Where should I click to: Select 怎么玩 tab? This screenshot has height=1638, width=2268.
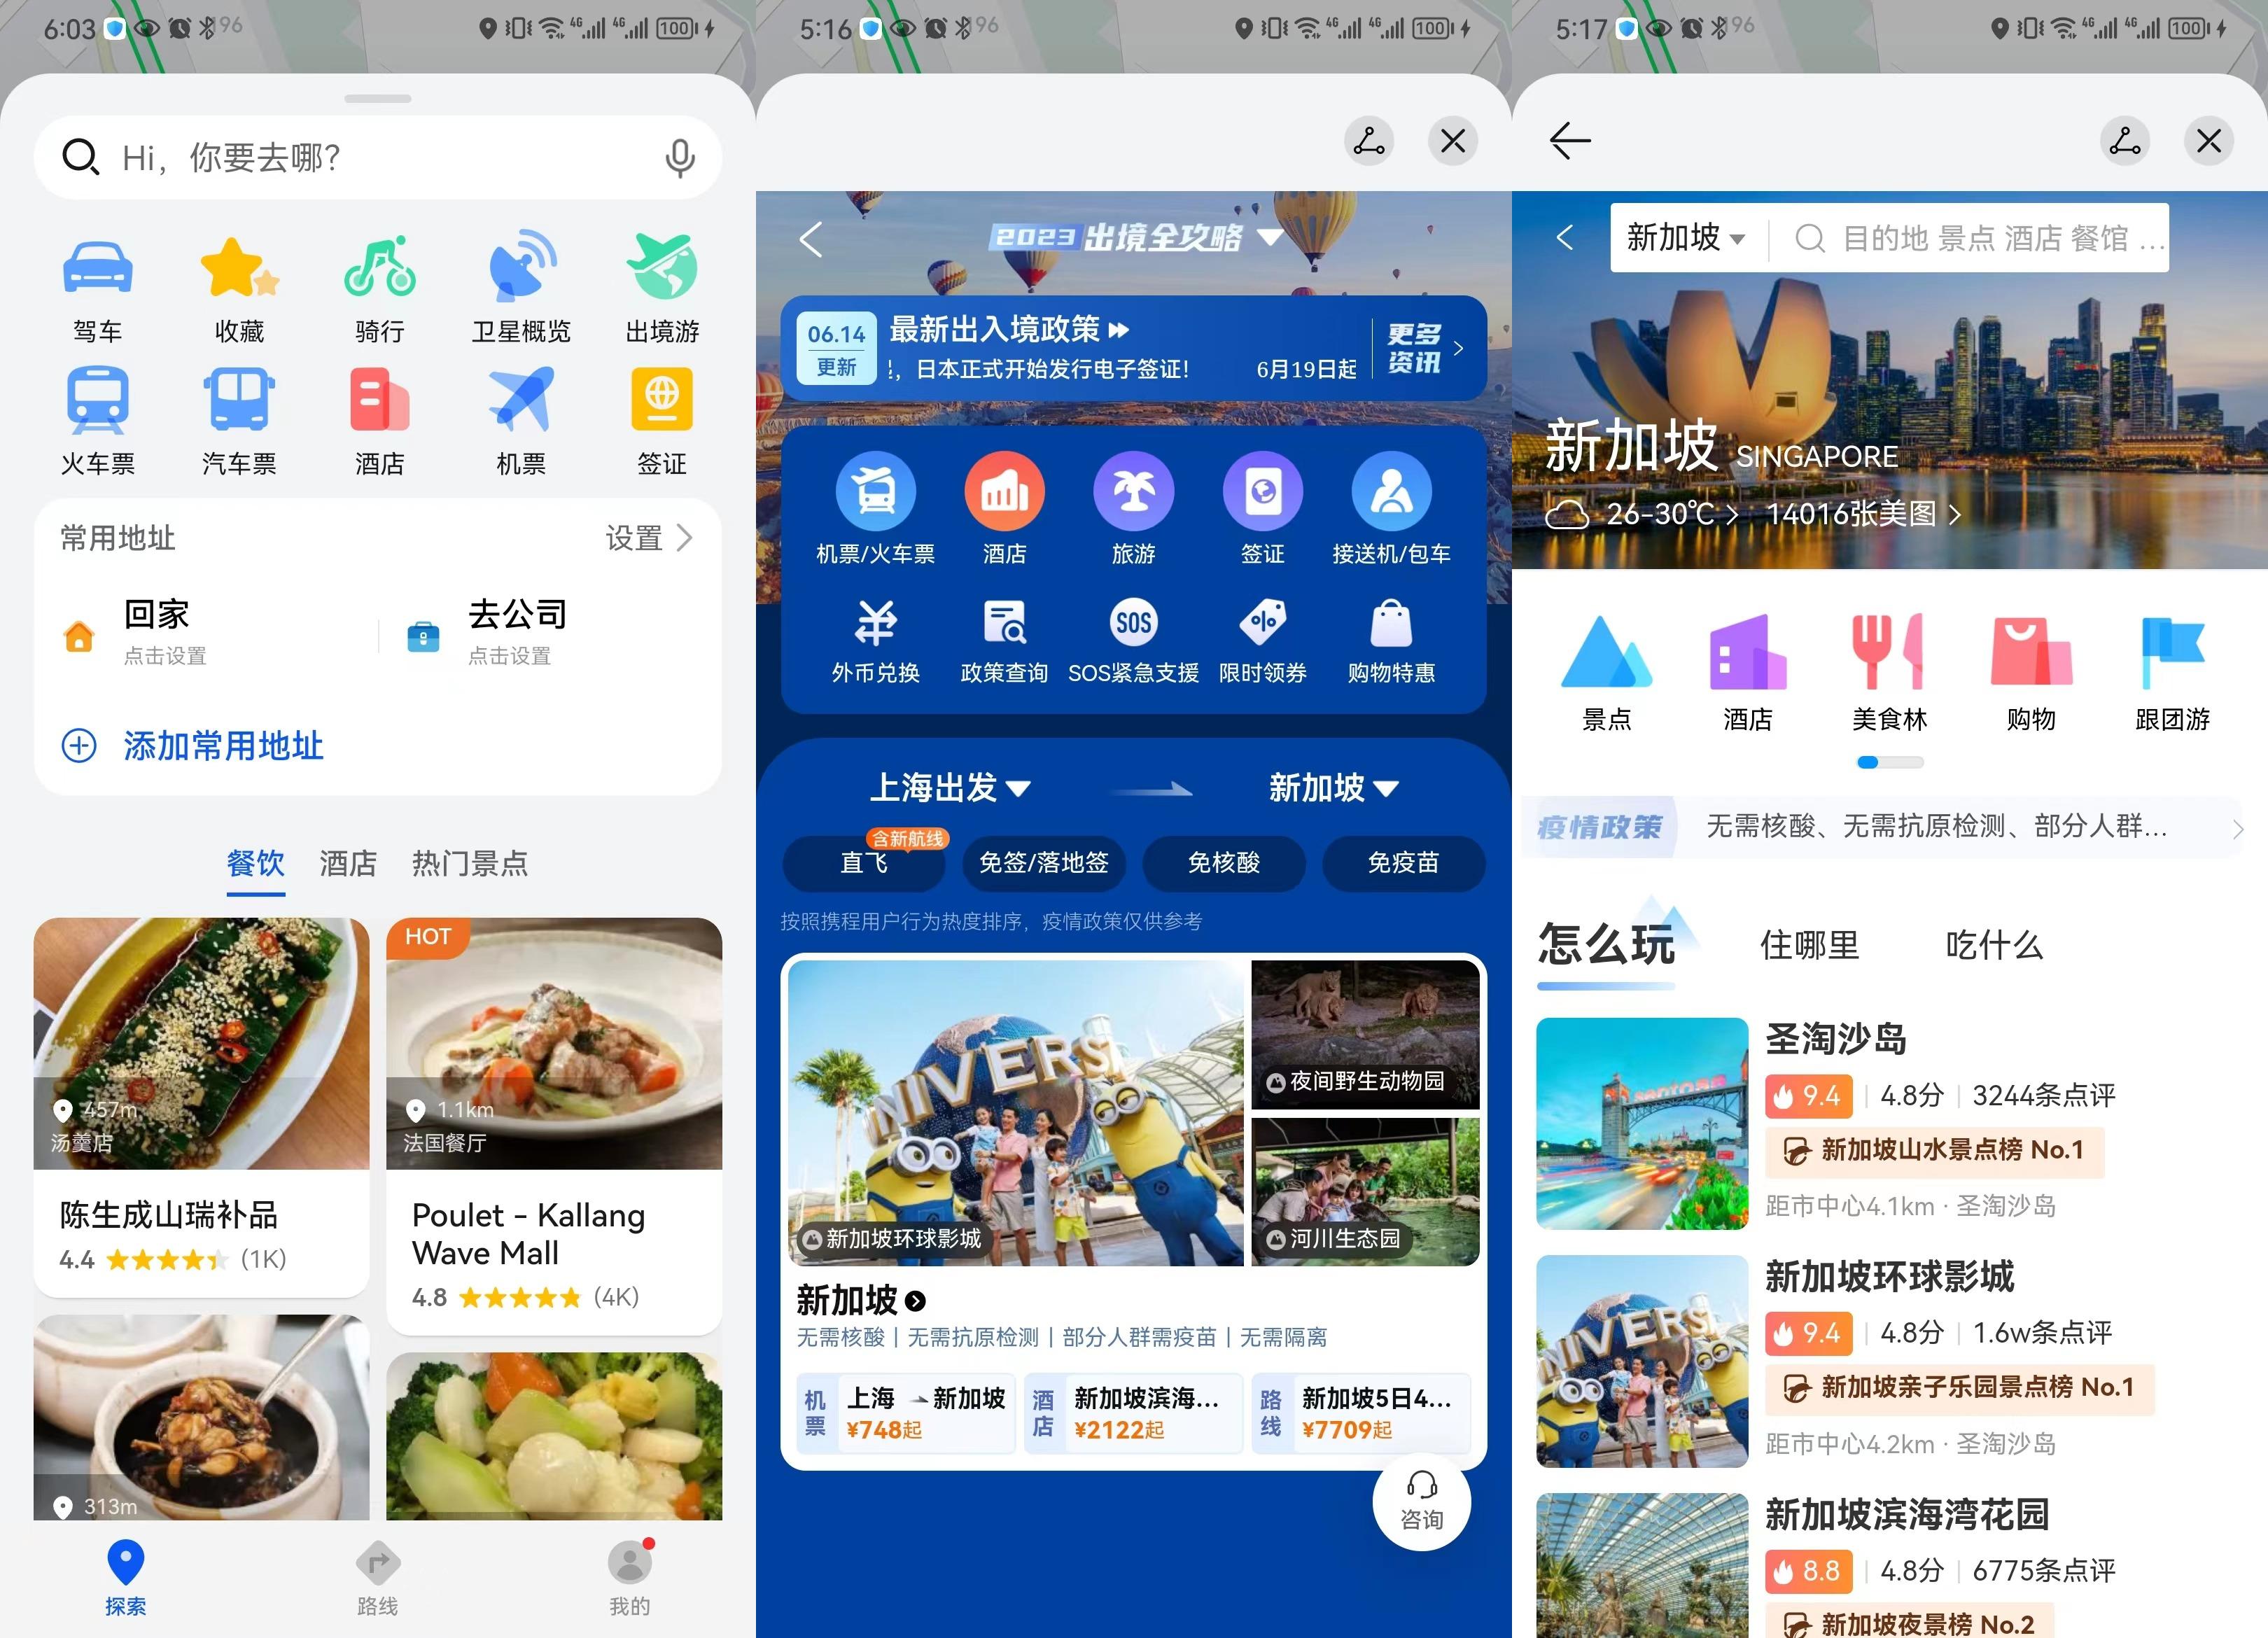1606,945
